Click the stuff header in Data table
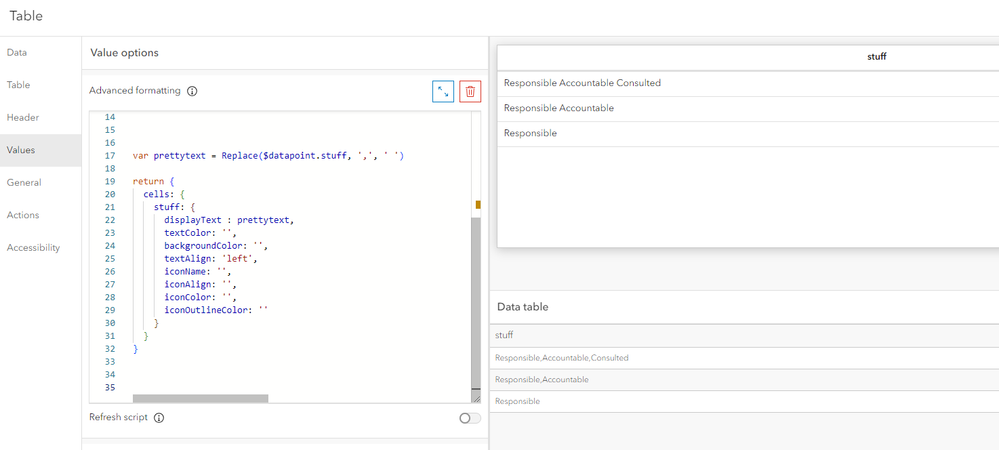999x450 pixels. [x=504, y=335]
